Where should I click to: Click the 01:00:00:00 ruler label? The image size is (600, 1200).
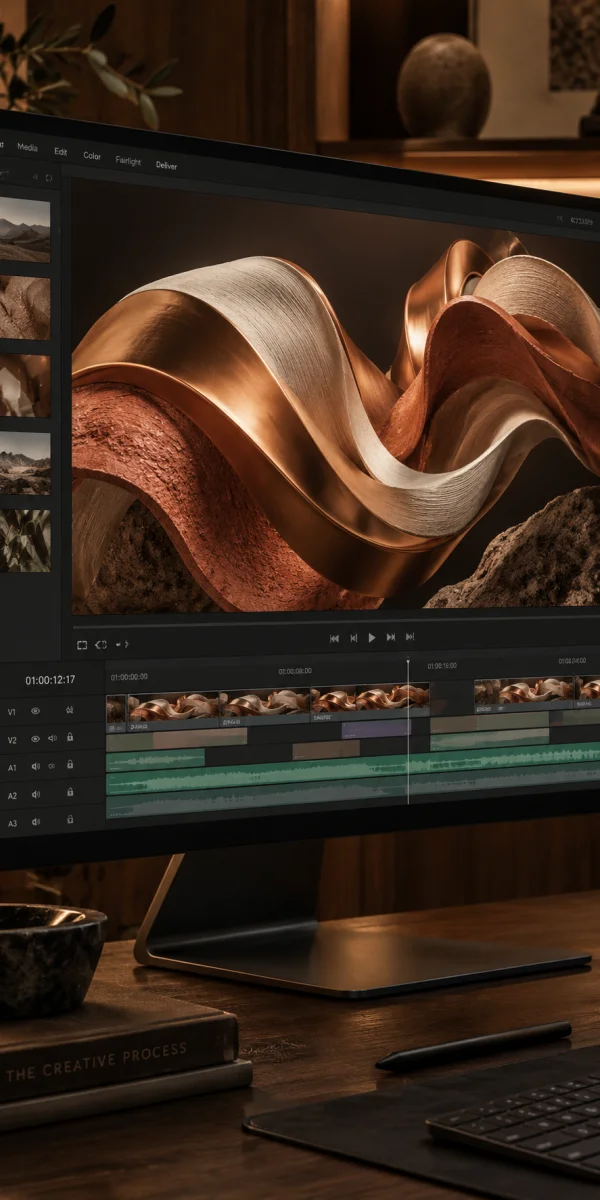point(129,677)
